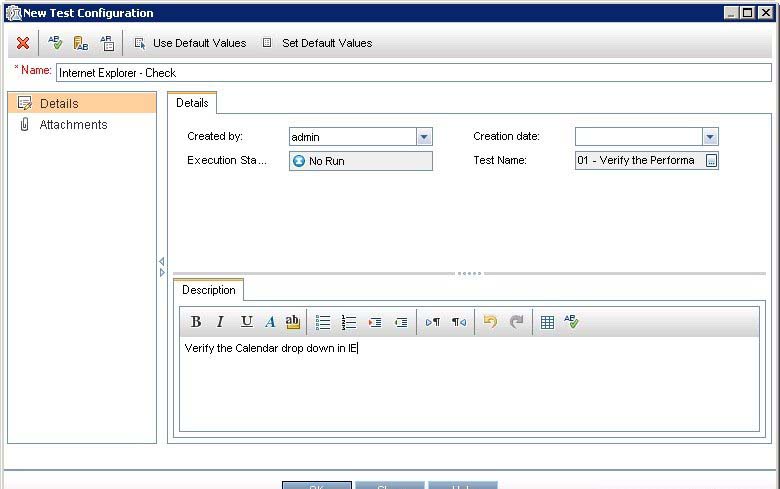The width and height of the screenshot is (780, 489).
Task: Click Use Default Values button
Action: 191,43
